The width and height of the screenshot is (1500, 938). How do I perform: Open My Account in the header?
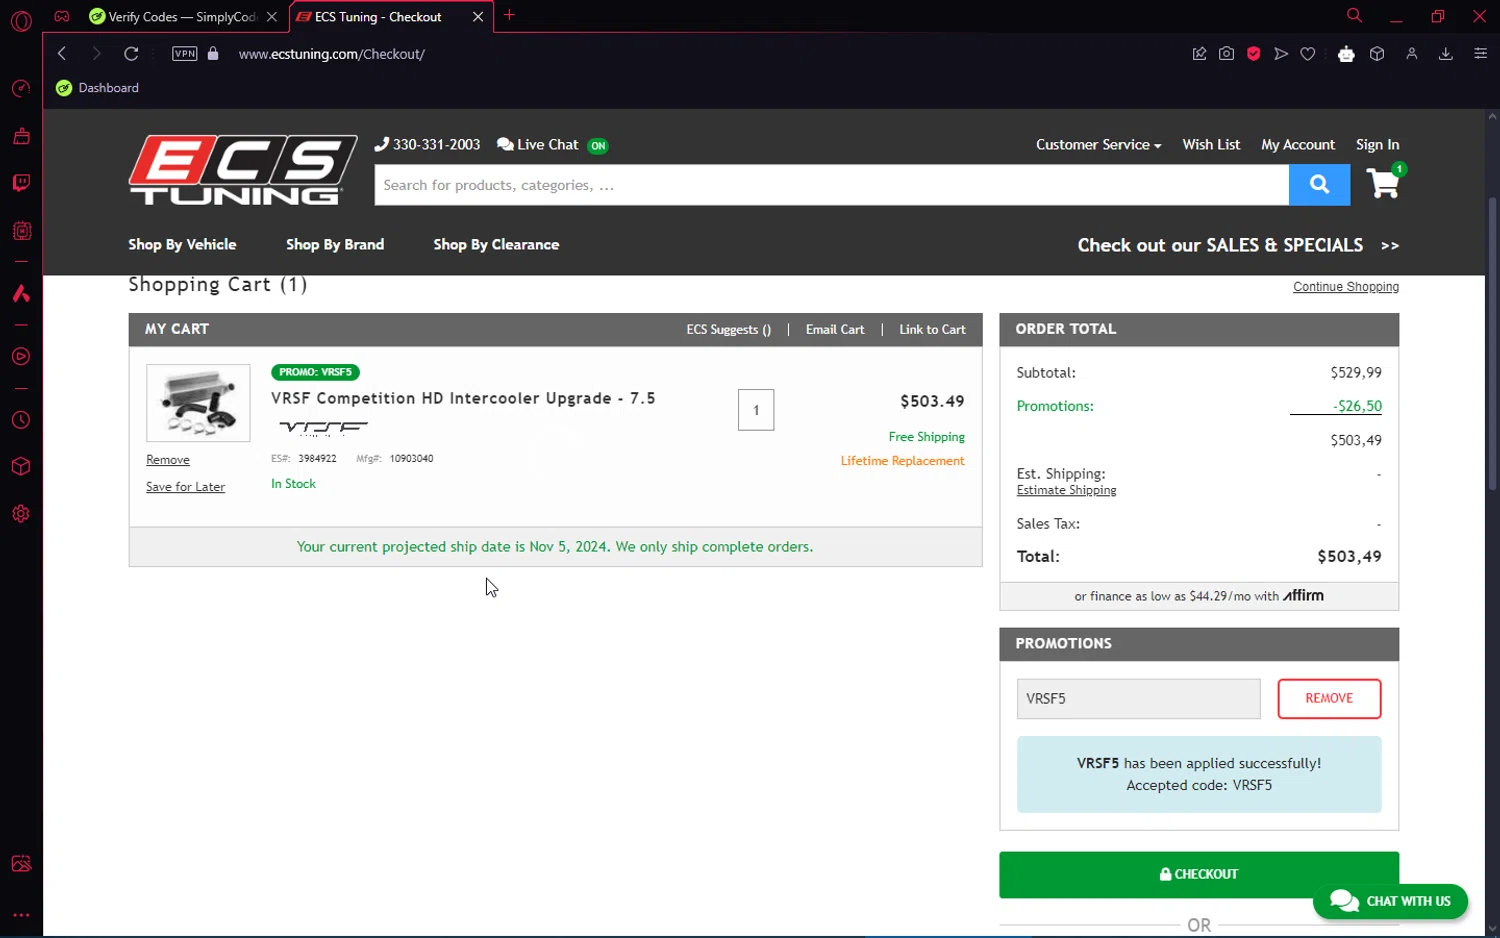(x=1298, y=145)
